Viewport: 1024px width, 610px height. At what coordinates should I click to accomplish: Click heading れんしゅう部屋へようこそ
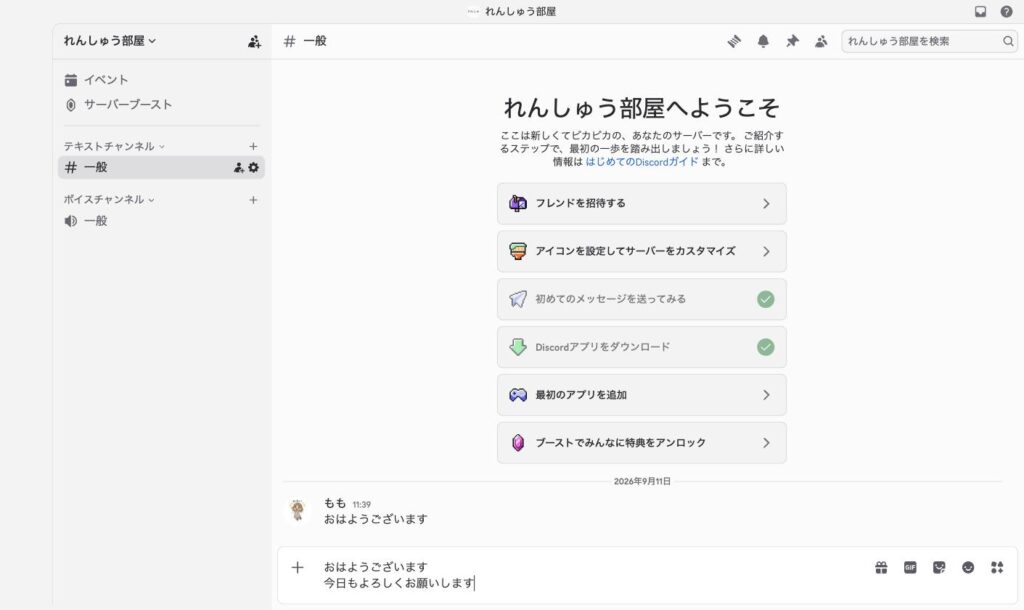641,108
